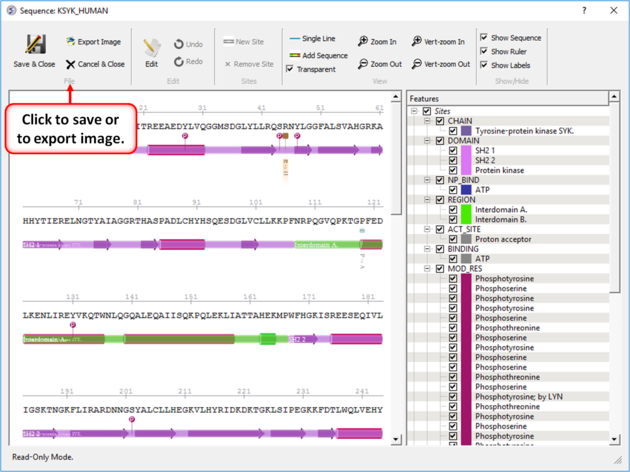Click the Zoom Out magnifier
This screenshot has width=630, height=472.
[x=364, y=64]
